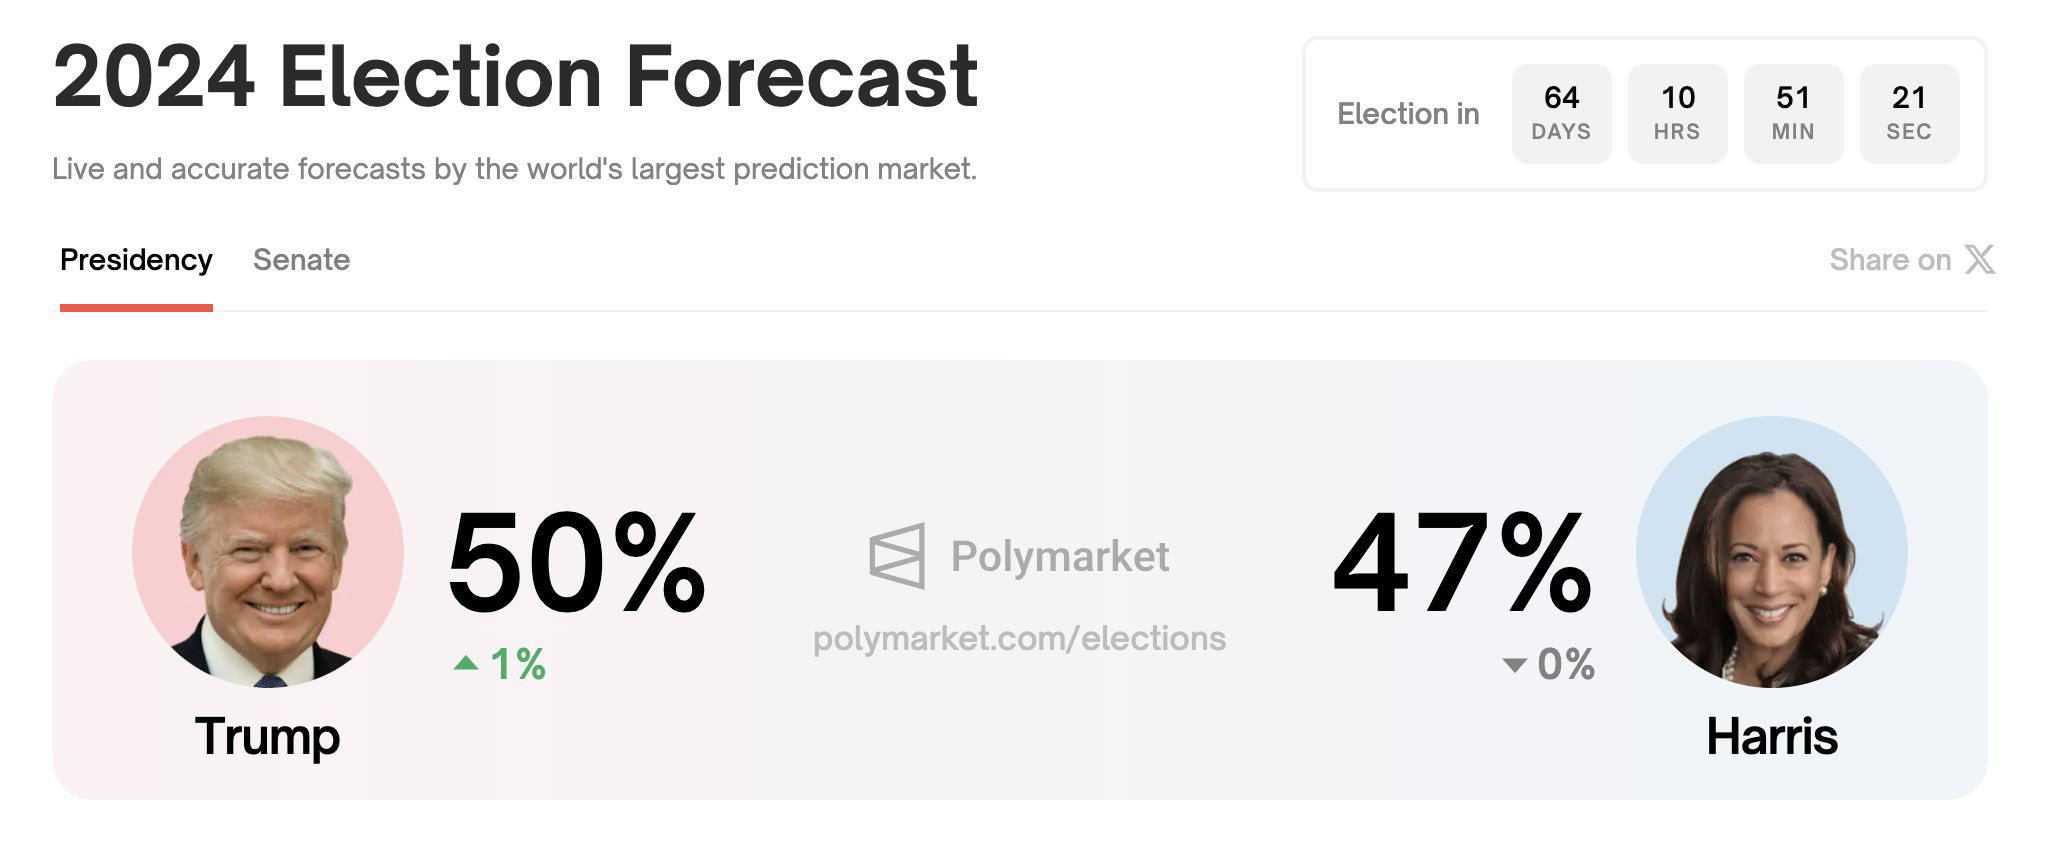Screen dimensions: 2070x846
Task: Click the "Share on" text link
Action: [x=1889, y=260]
